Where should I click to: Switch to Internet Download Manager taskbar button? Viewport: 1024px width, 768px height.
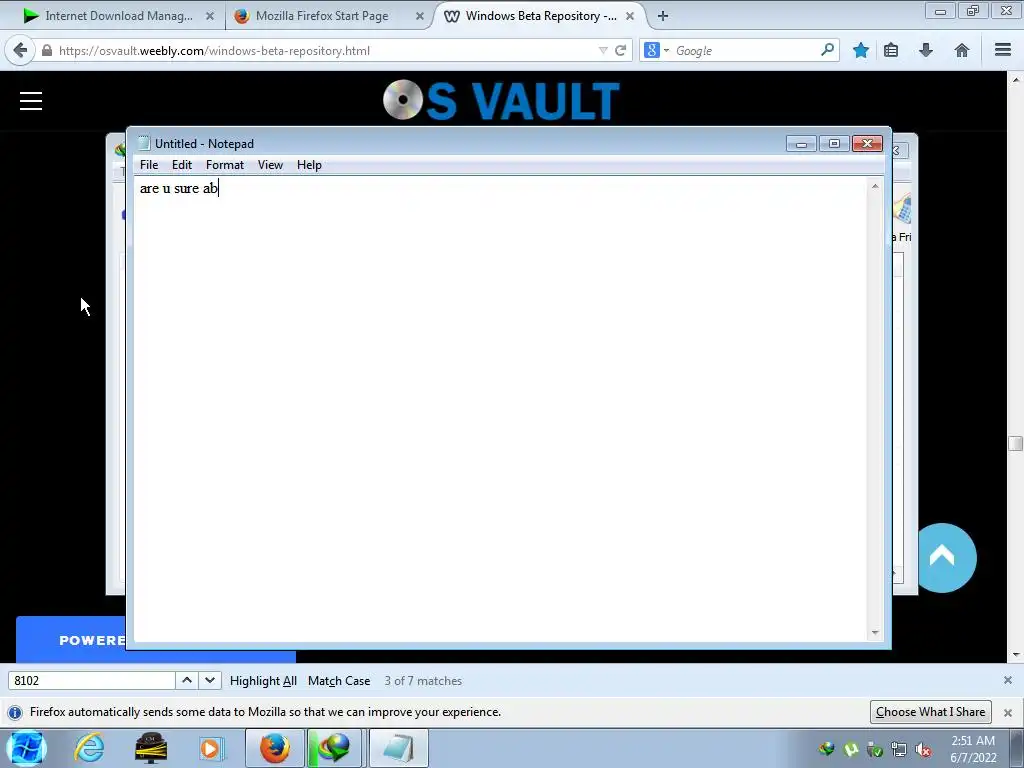point(335,748)
